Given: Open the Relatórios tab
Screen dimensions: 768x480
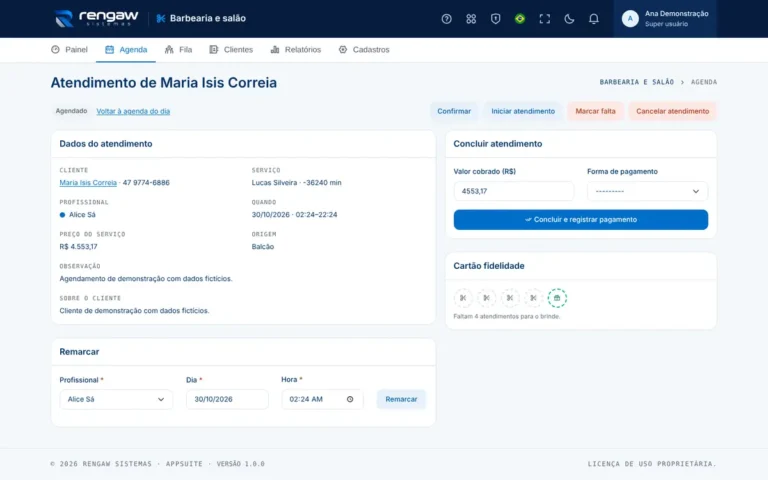Looking at the screenshot, I should 296,49.
